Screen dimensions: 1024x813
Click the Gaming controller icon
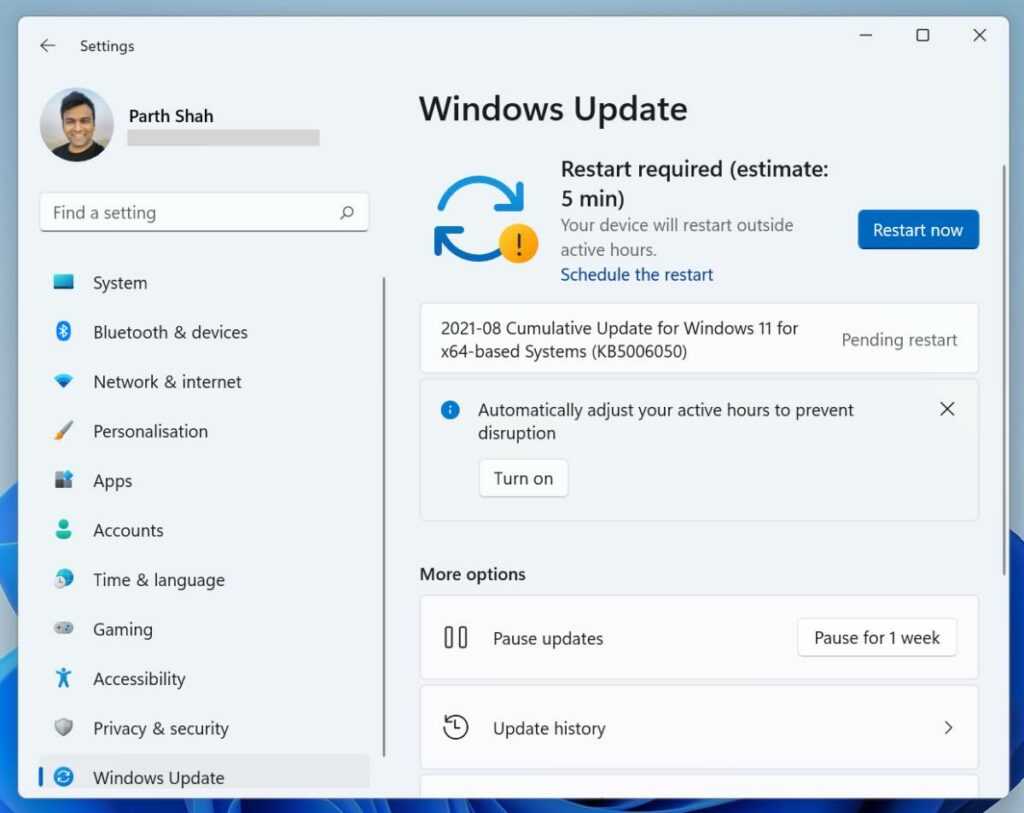[x=64, y=629]
